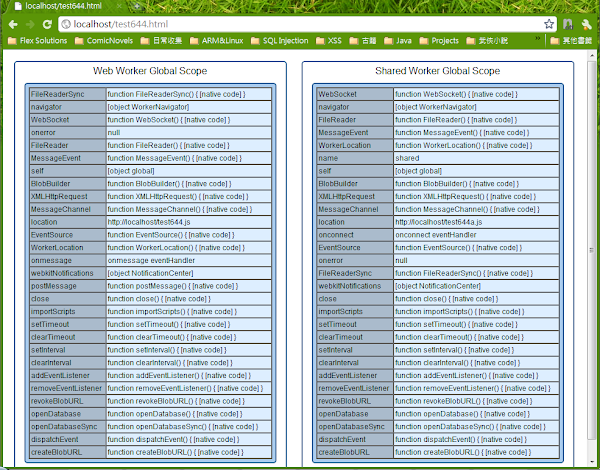Viewport: 600px width, 470px height.
Task: Select the localhost/test644.html tab
Action: 63,6
